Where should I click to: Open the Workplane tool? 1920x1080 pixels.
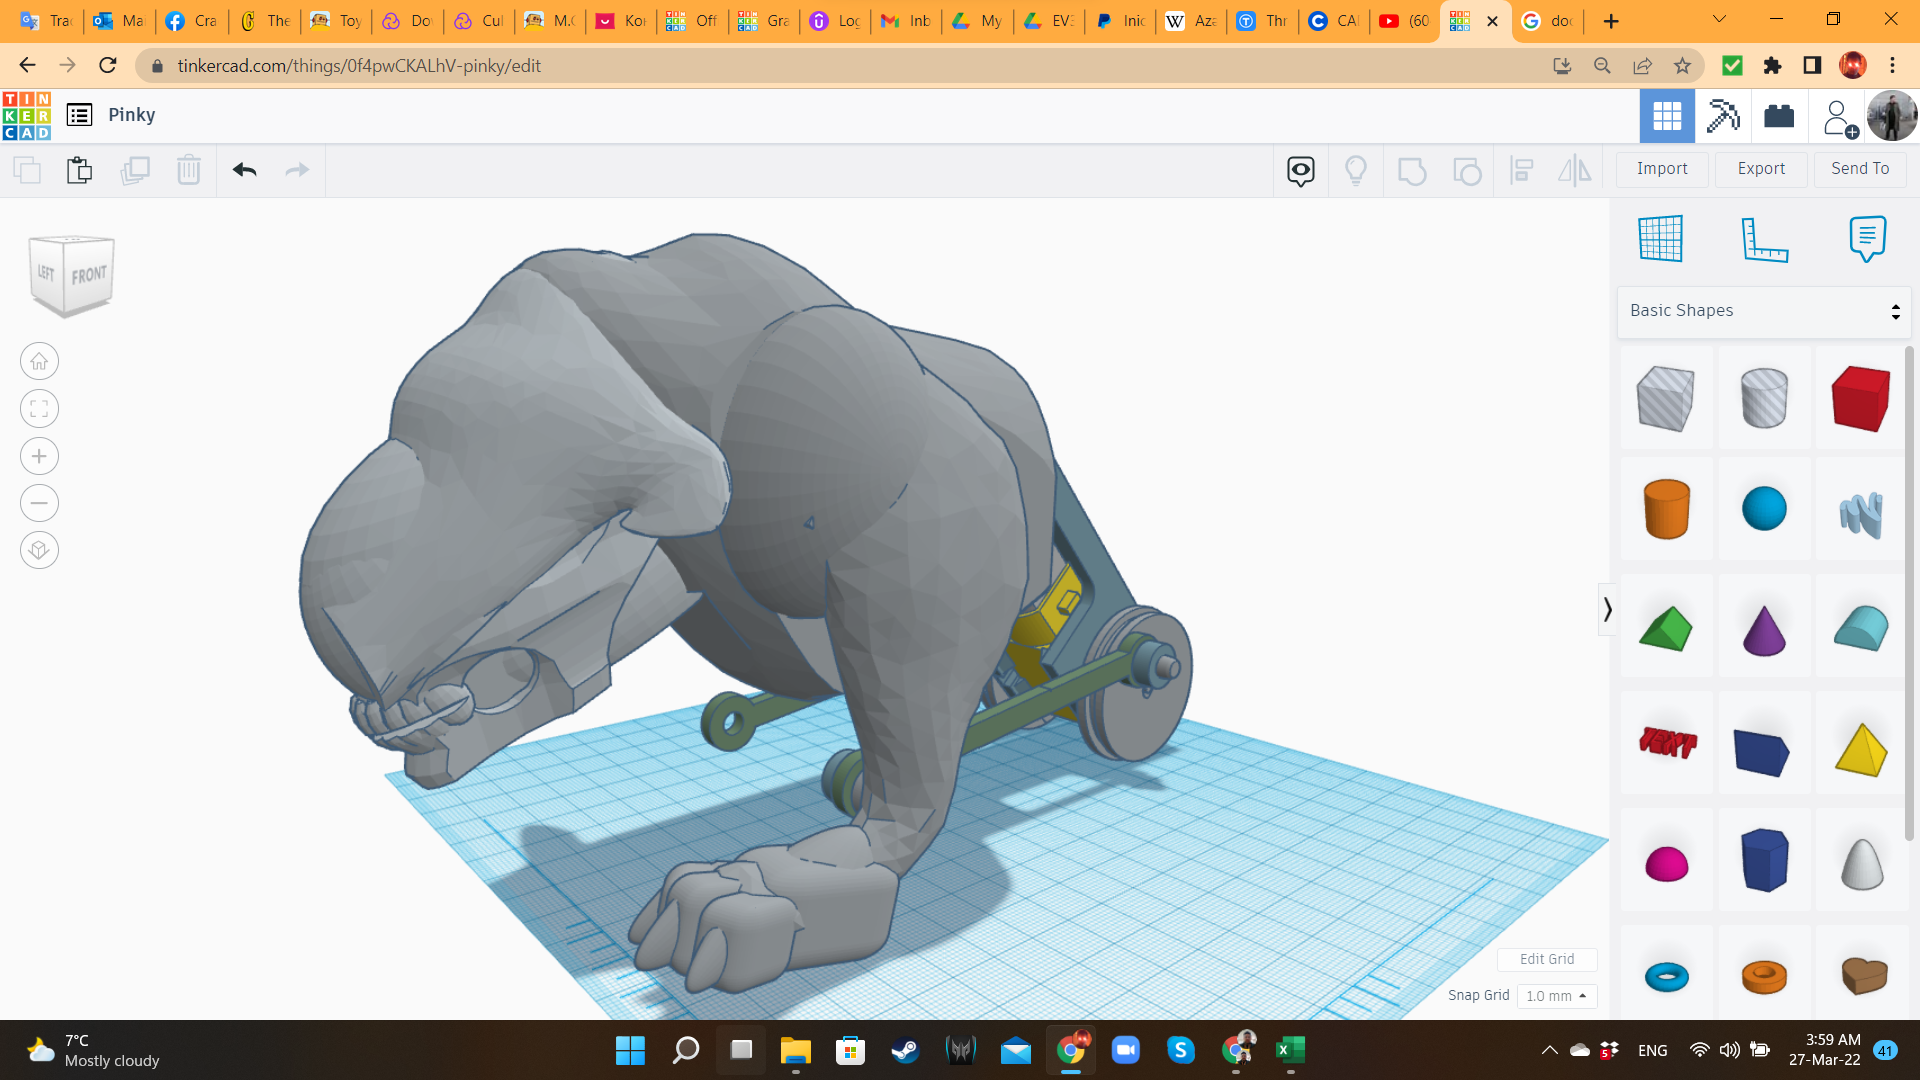point(1661,238)
